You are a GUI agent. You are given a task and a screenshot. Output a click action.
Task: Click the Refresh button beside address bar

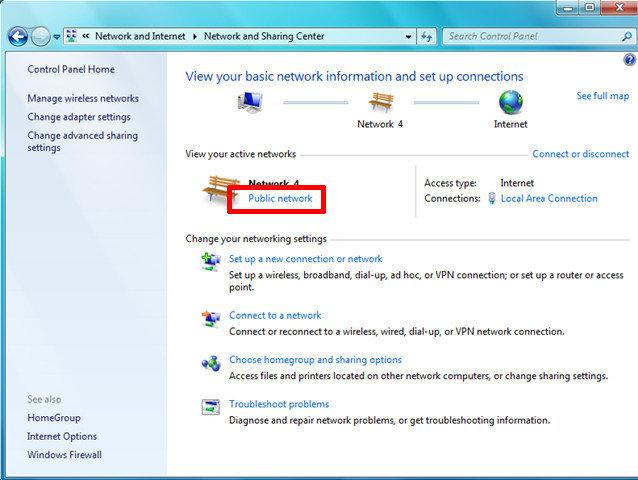(426, 37)
